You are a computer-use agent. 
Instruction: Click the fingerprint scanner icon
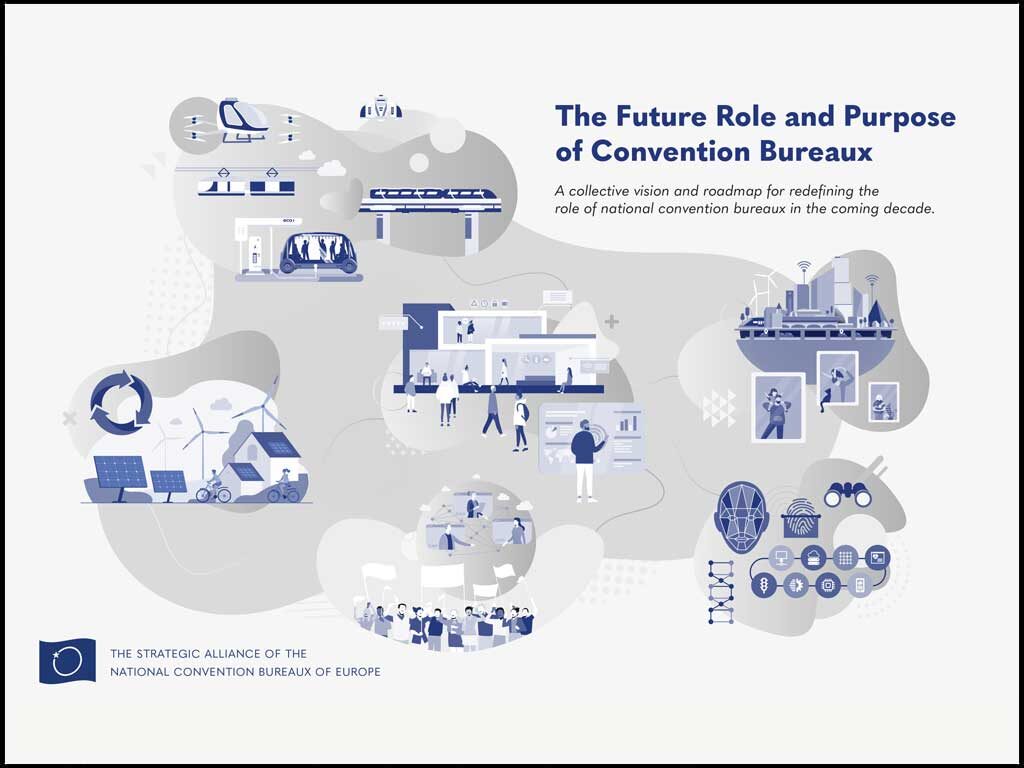pos(799,517)
